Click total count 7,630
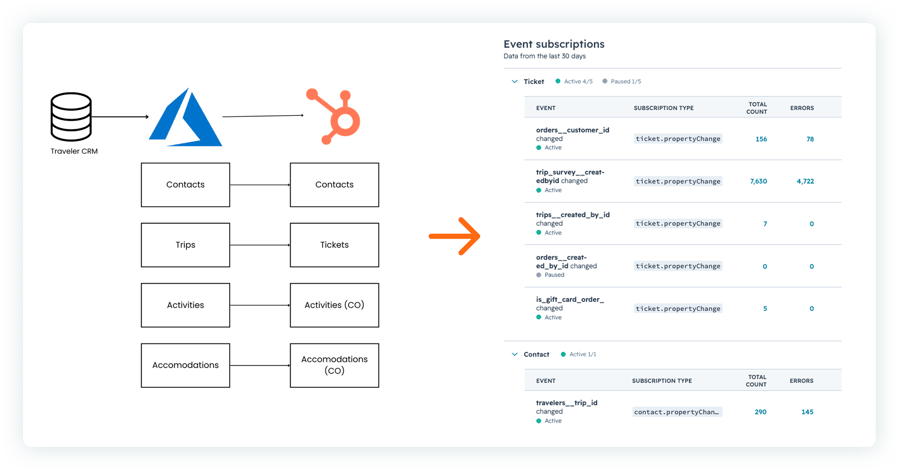This screenshot has width=900, height=471. point(758,181)
